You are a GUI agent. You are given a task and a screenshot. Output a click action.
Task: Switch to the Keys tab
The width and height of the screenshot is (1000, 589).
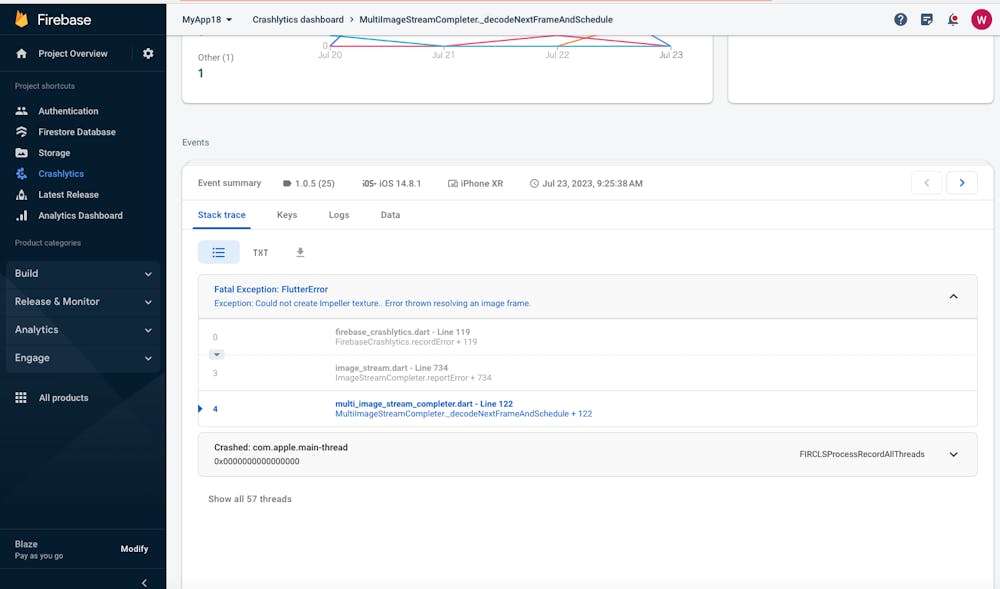click(287, 215)
